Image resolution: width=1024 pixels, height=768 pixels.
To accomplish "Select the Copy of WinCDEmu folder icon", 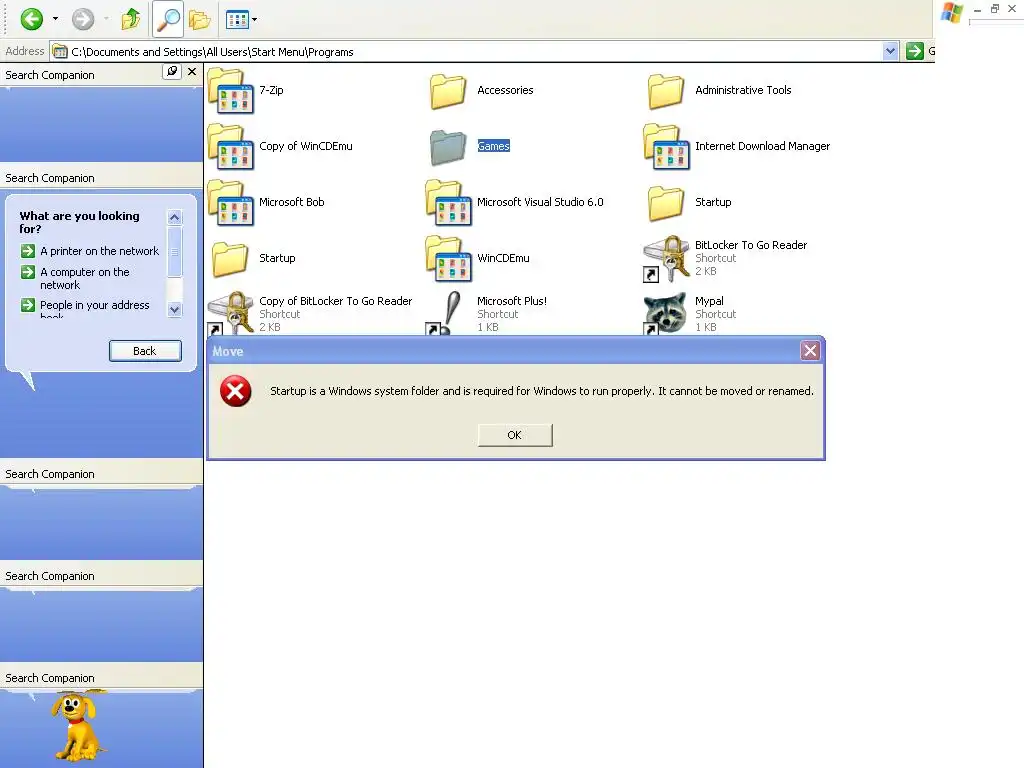I will 231,146.
